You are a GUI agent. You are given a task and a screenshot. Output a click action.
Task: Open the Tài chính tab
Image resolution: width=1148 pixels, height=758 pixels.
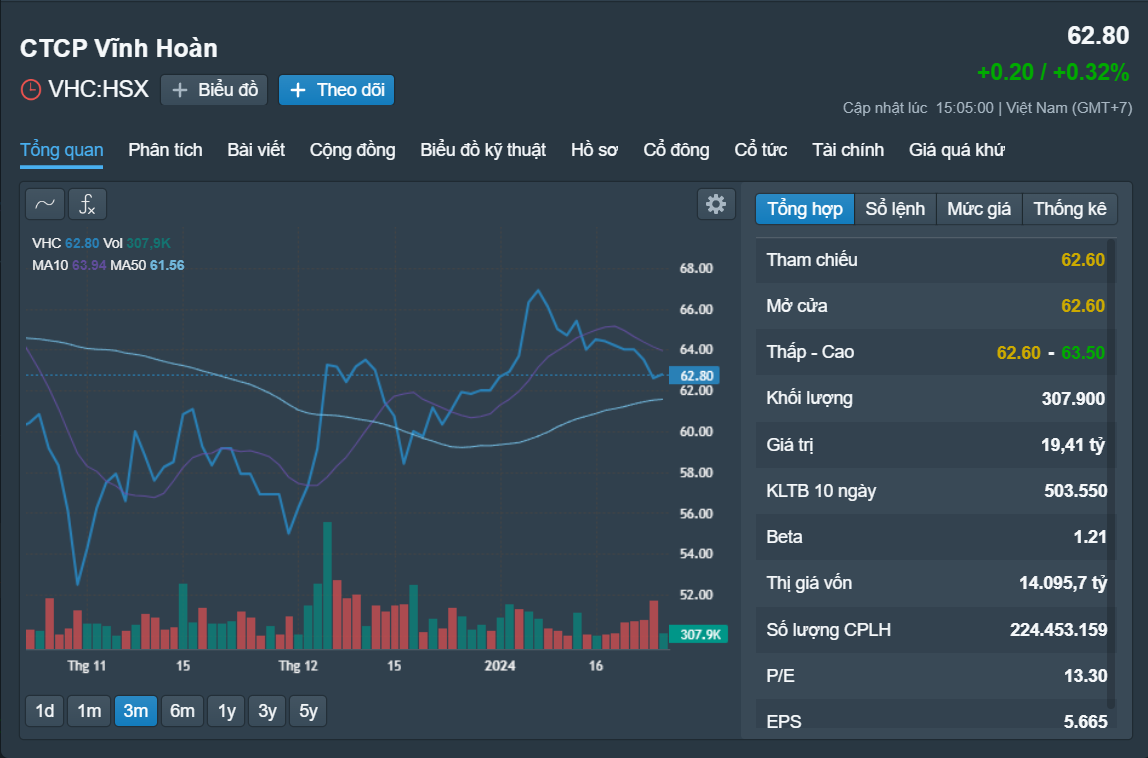point(848,150)
